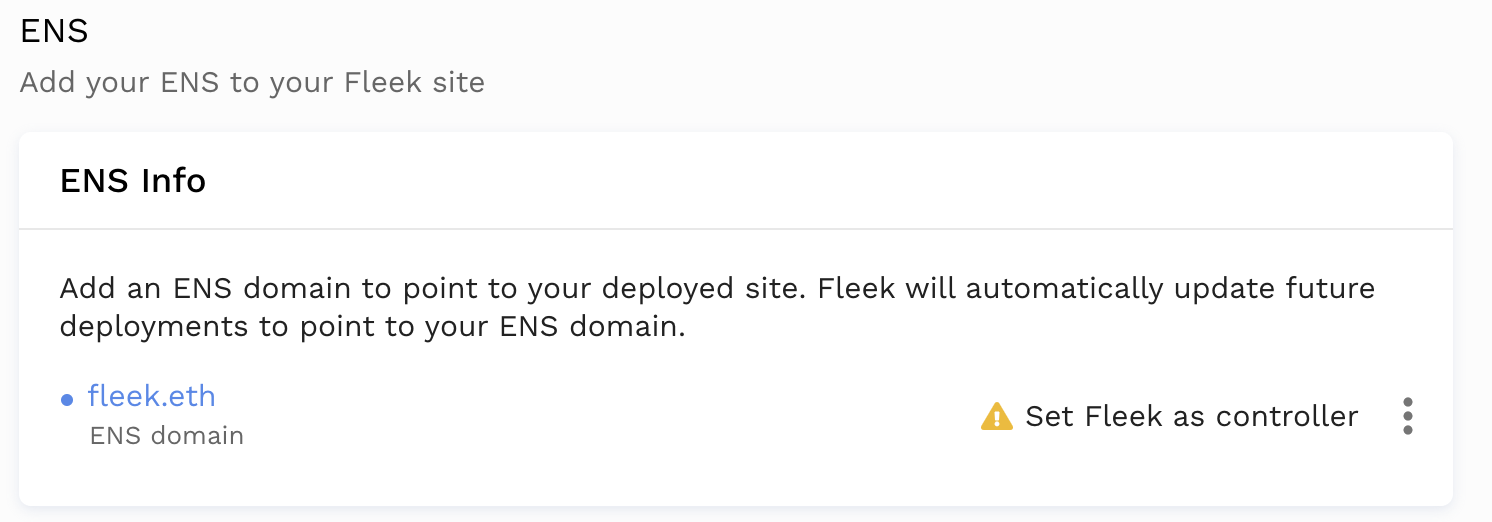This screenshot has width=1492, height=522.
Task: Open the fleek.eth domain link
Action: click(151, 396)
